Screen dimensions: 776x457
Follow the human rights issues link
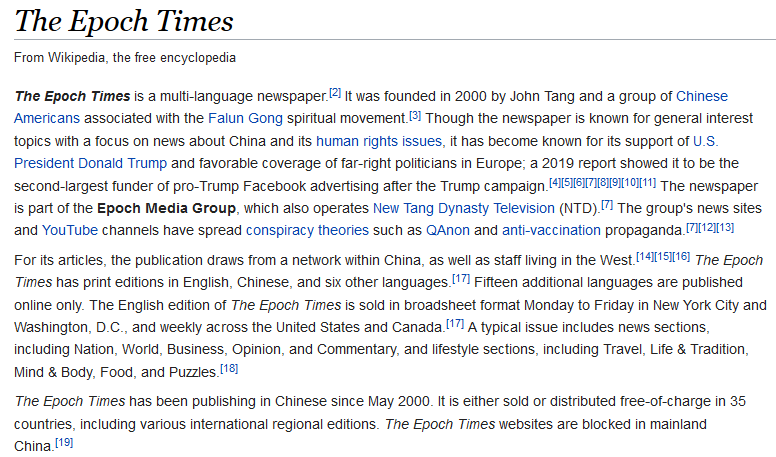(379, 141)
